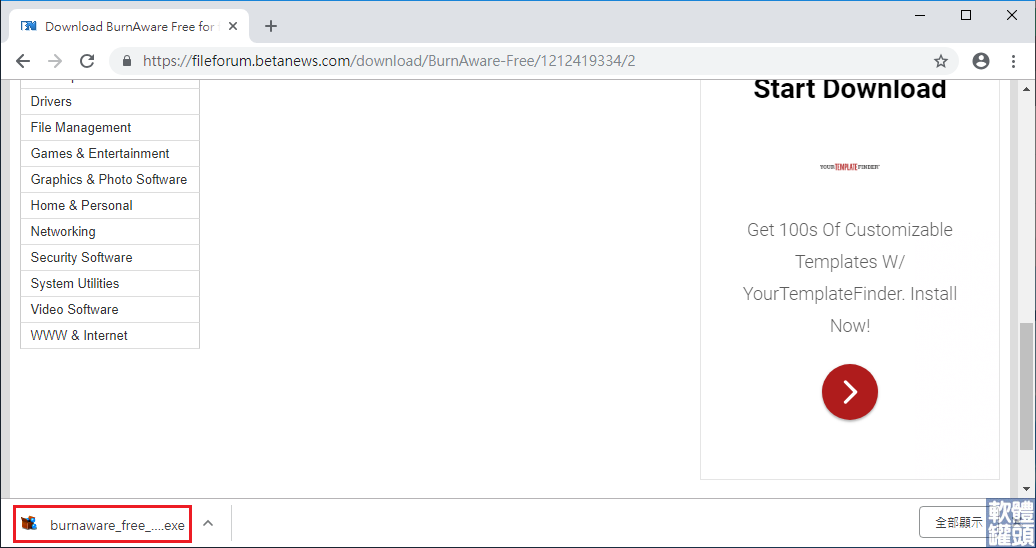
Task: Reload the current page
Action: [87, 61]
